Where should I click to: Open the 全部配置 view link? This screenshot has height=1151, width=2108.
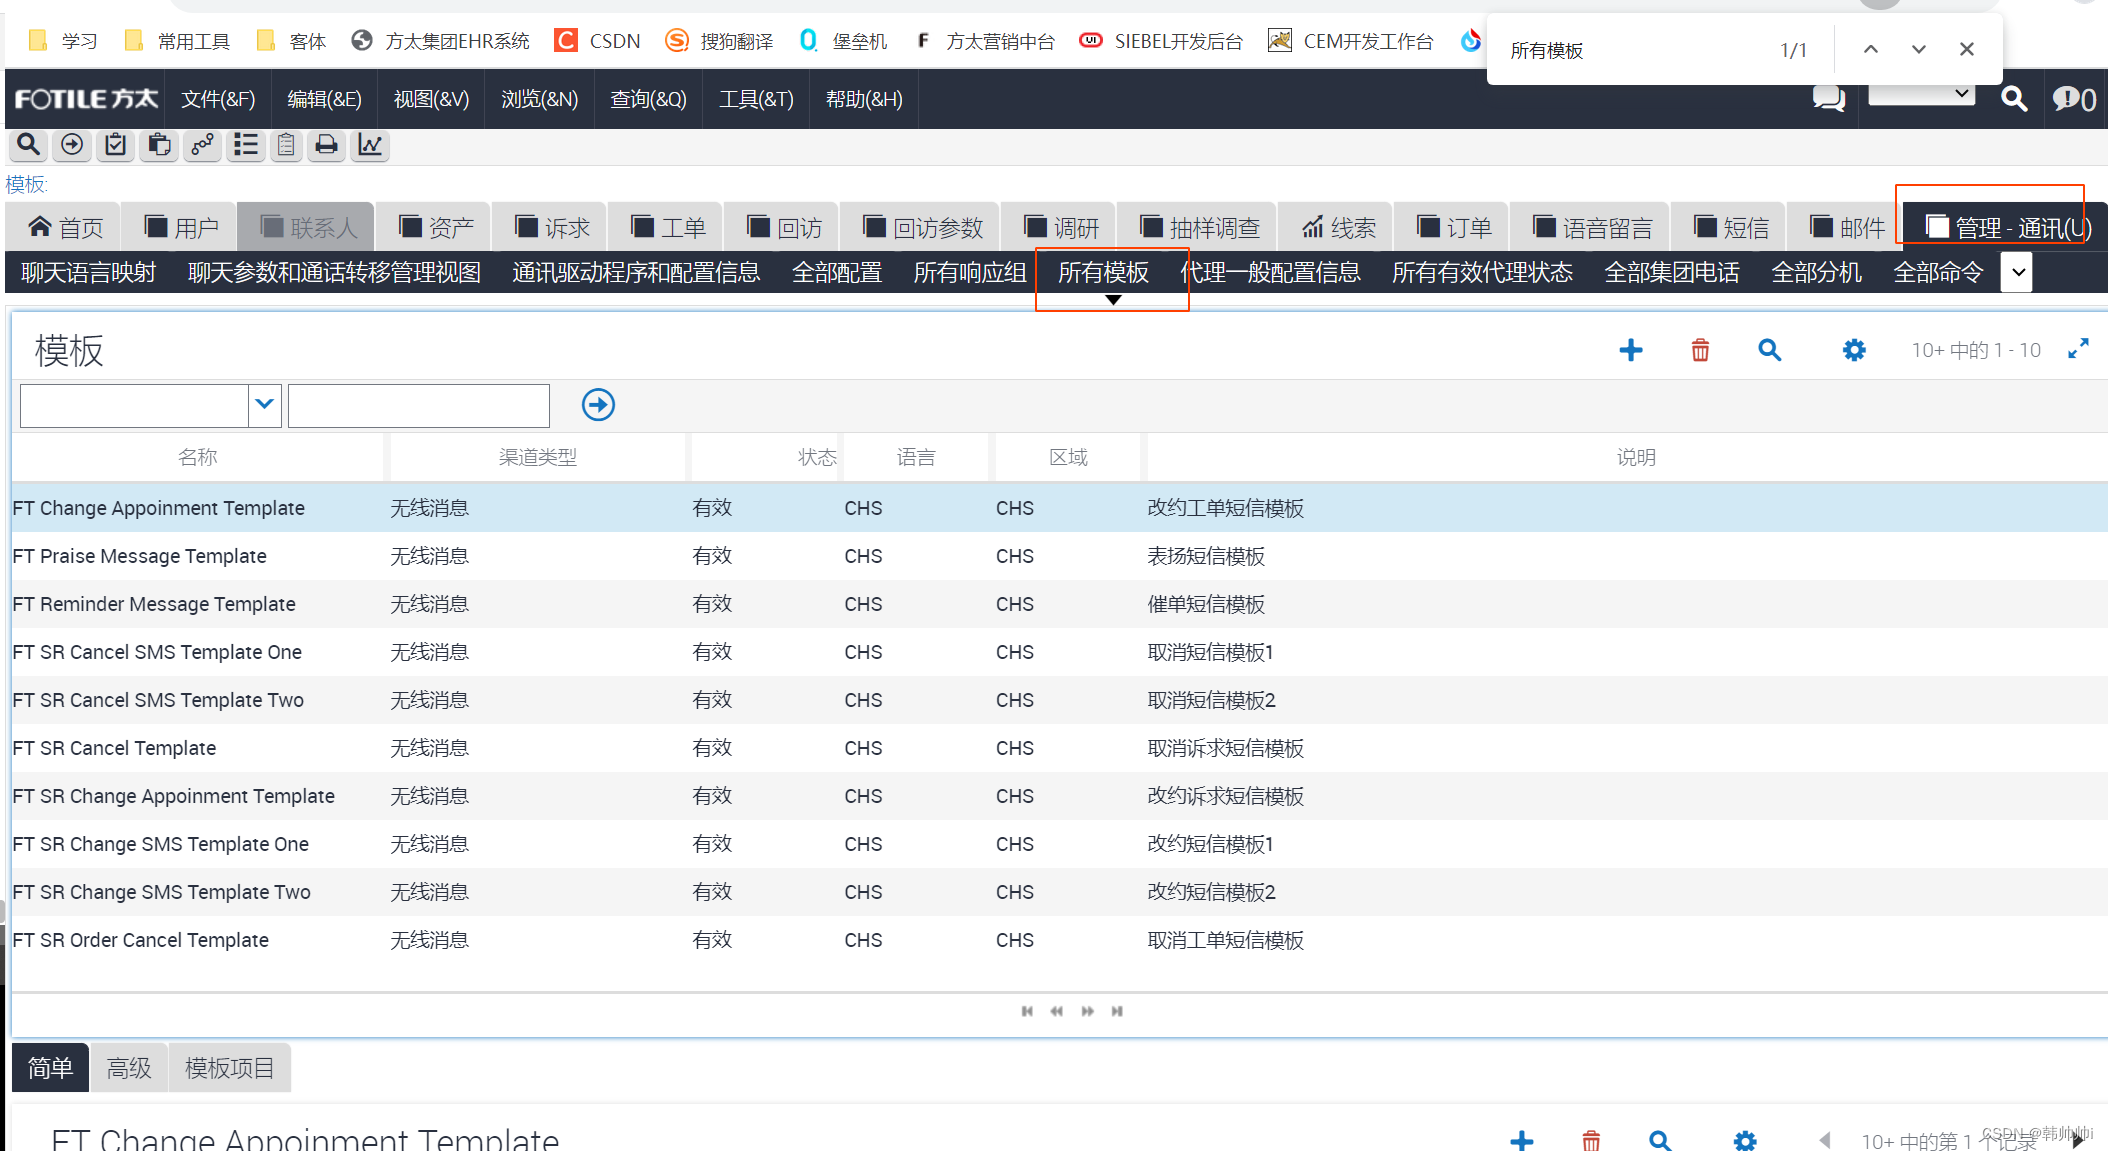coord(836,273)
